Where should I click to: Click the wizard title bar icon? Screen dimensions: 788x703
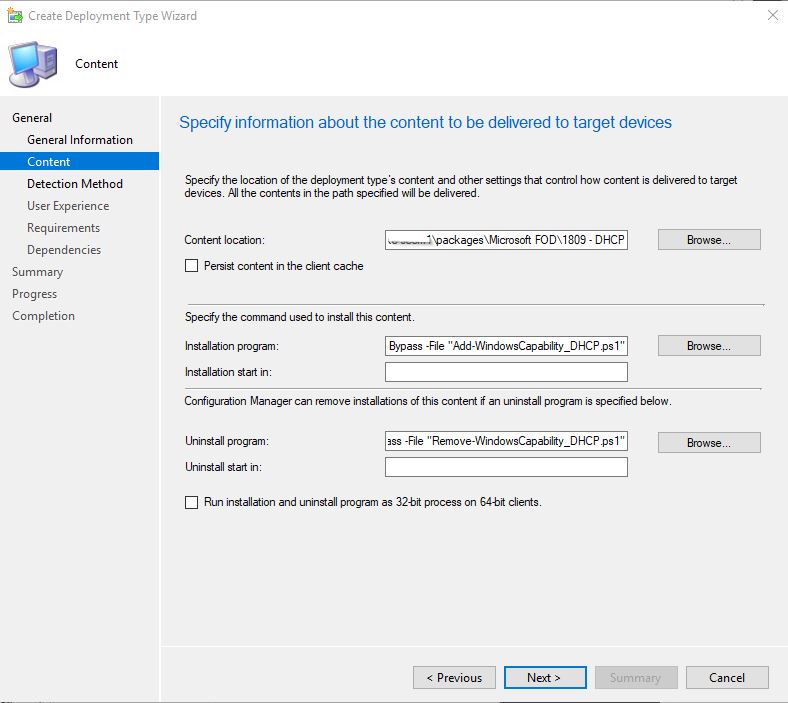(15, 16)
